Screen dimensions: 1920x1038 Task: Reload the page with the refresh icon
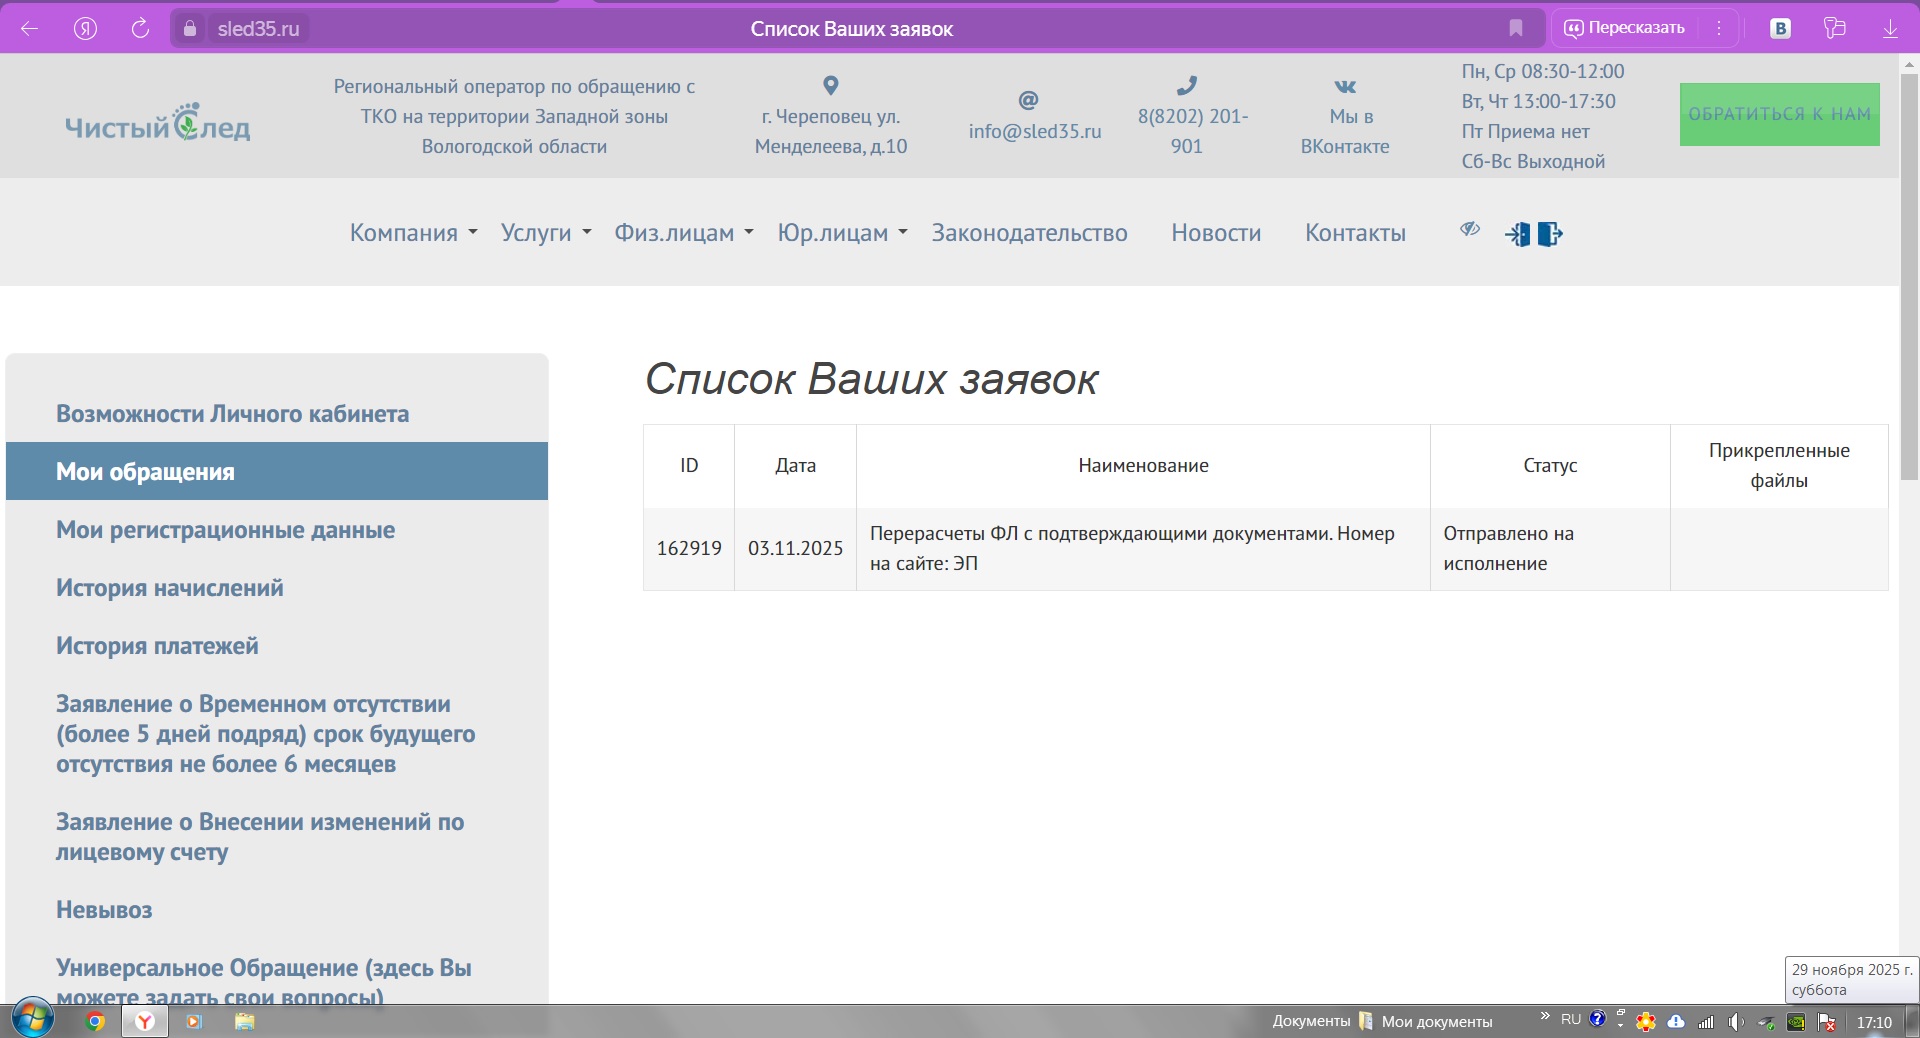point(140,28)
